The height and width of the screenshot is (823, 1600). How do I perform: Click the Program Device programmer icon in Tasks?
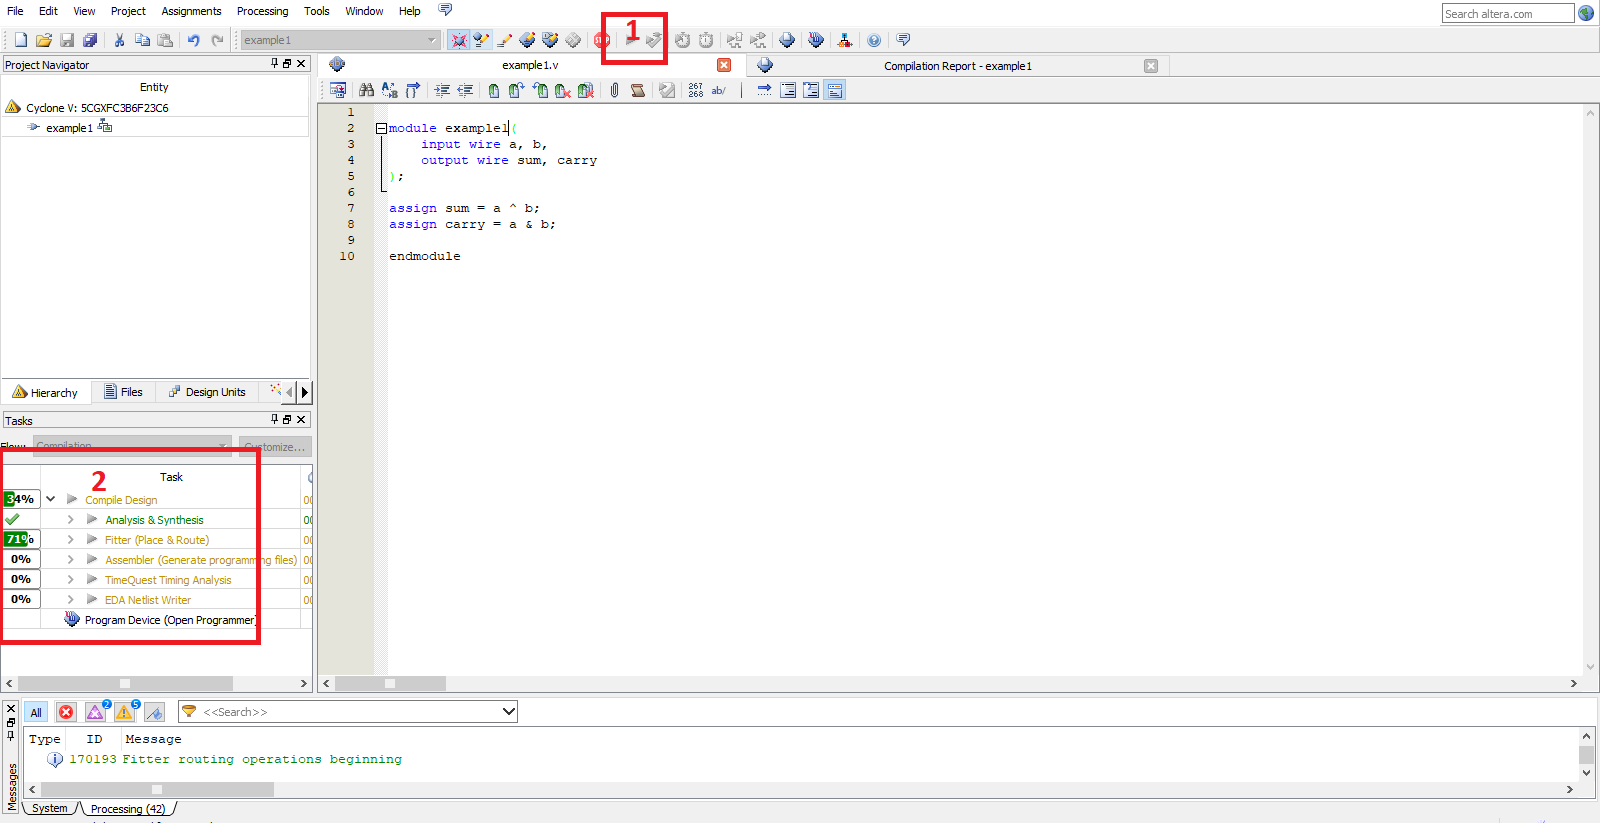click(x=72, y=619)
